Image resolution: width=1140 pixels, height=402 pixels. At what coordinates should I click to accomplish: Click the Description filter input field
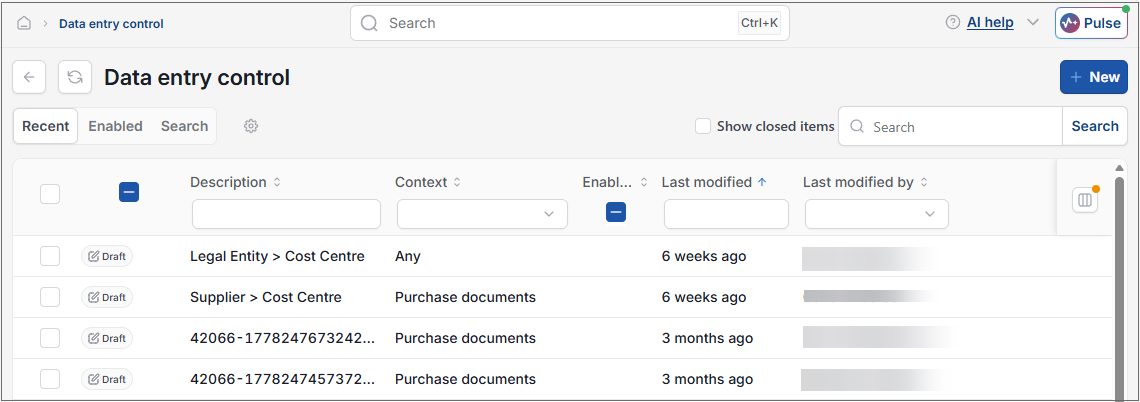tap(286, 214)
